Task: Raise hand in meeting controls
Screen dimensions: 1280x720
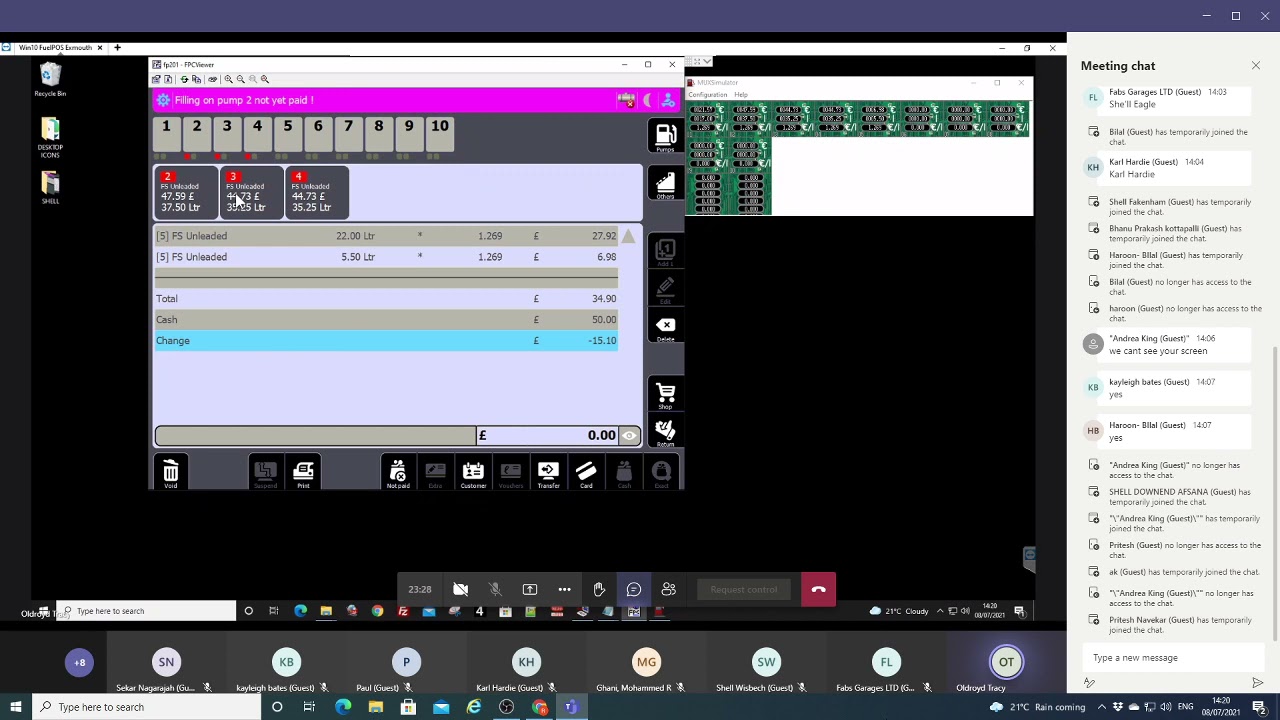Action: click(599, 589)
